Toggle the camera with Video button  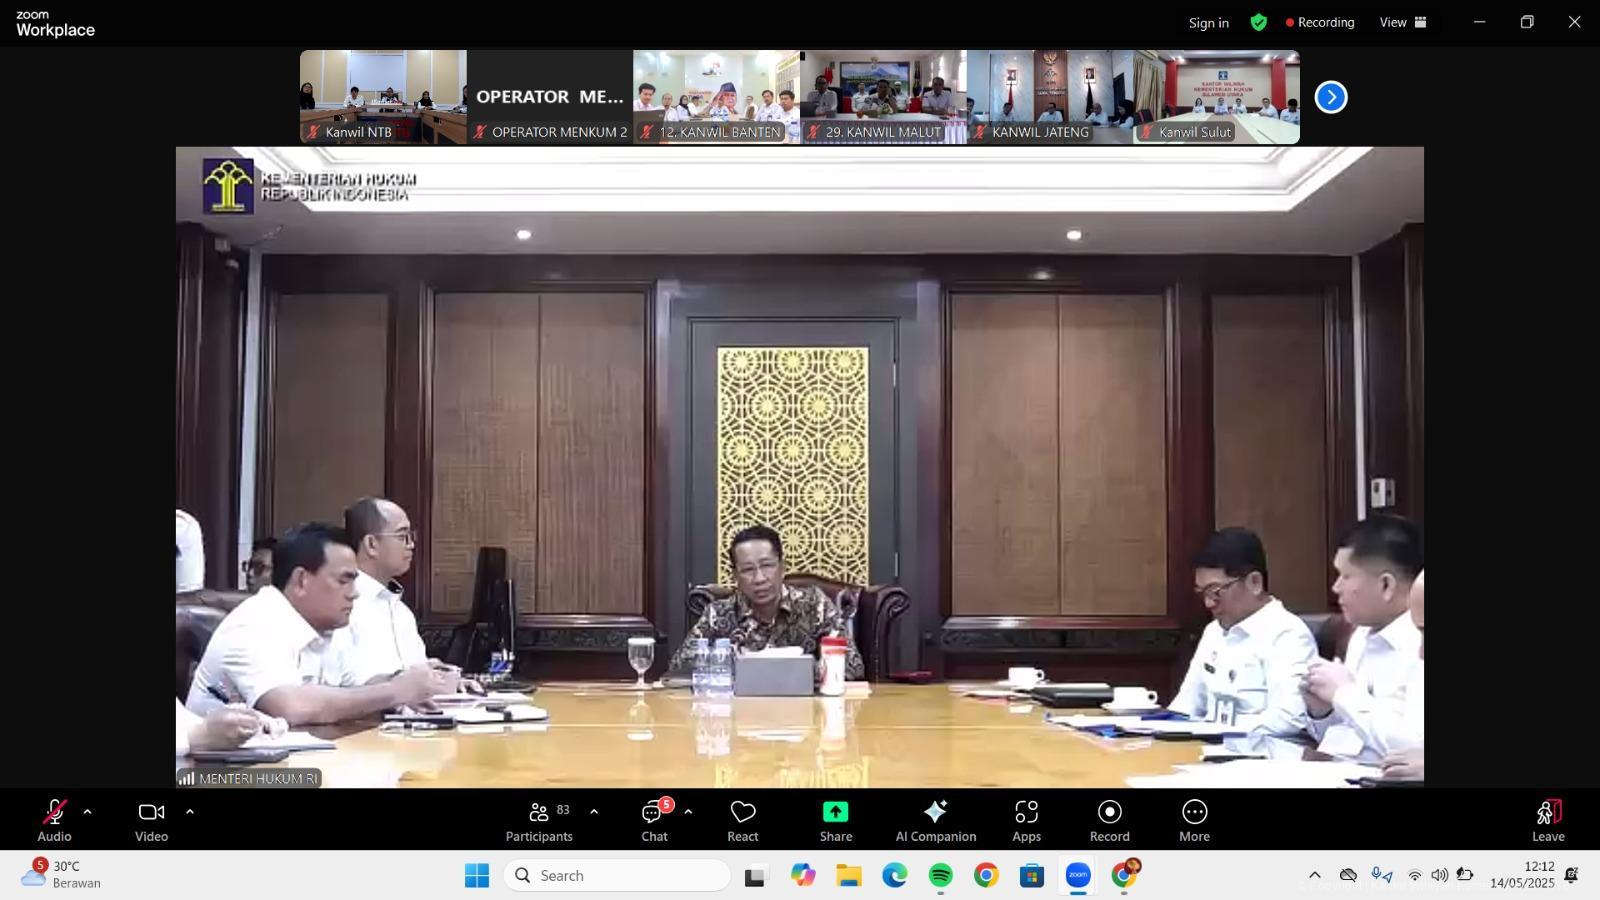coord(151,820)
